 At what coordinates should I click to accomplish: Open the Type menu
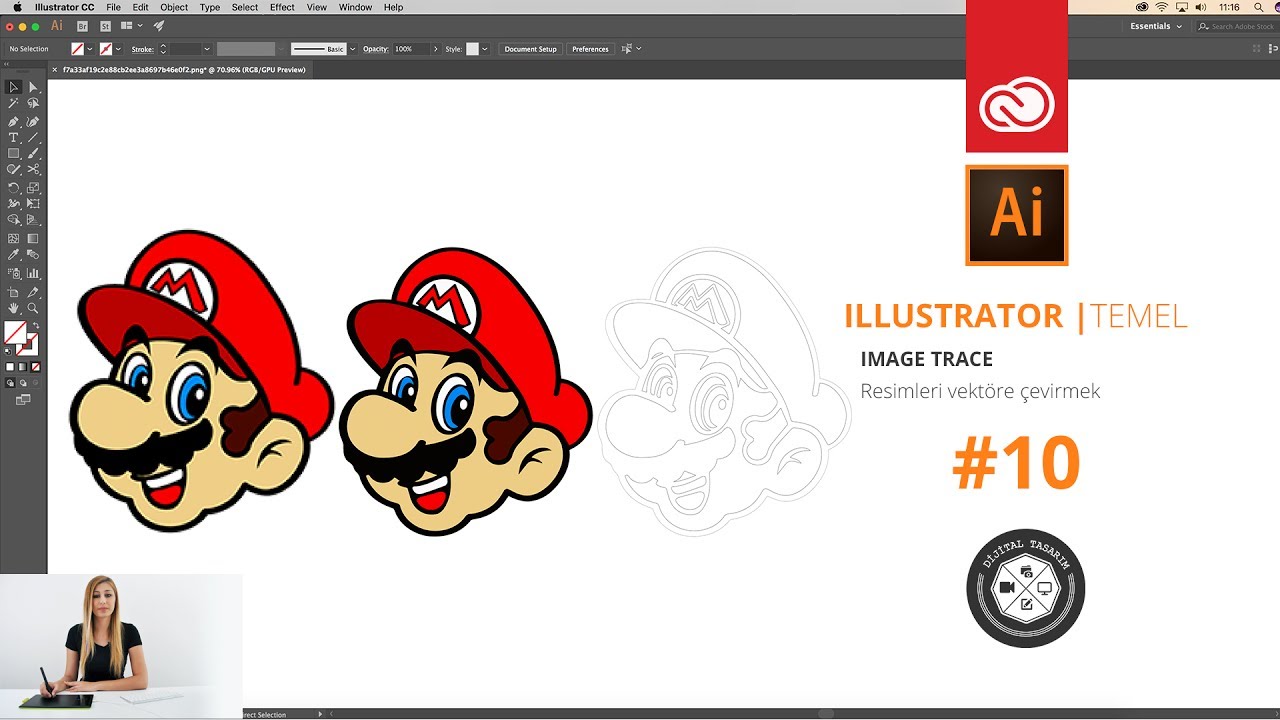pos(210,7)
